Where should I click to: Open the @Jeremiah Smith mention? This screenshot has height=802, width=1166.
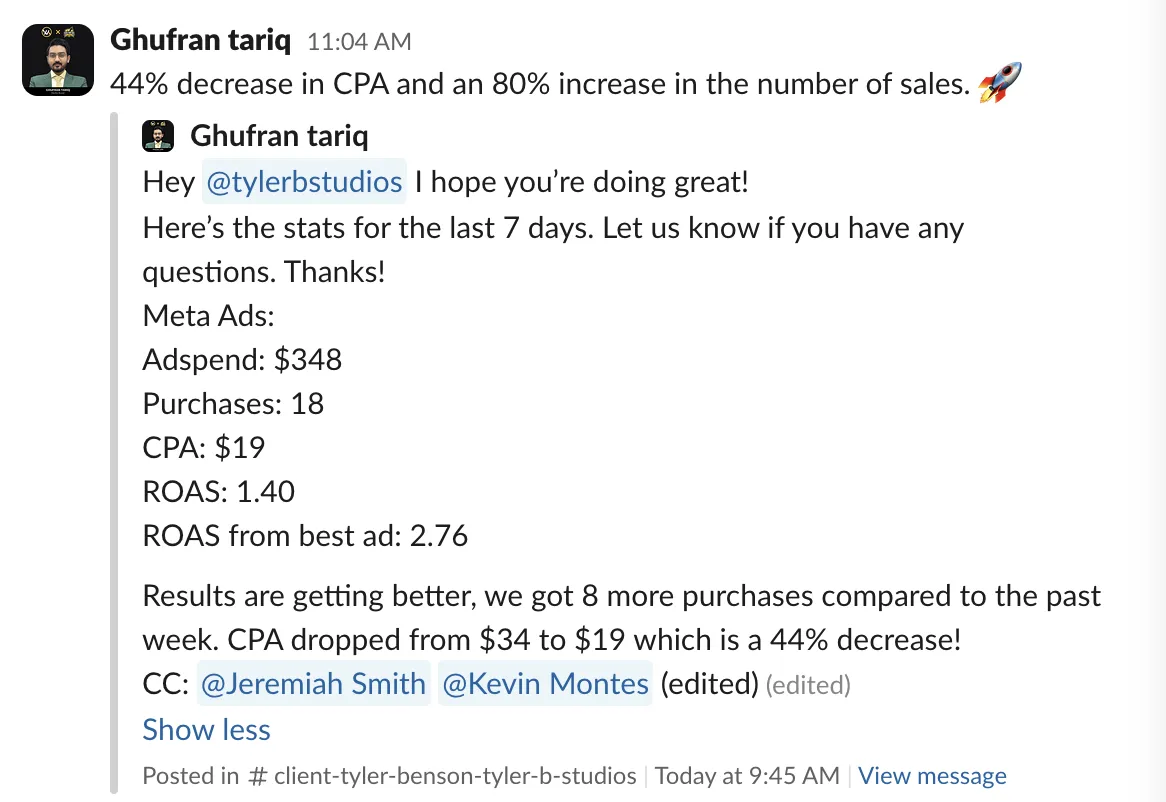[313, 683]
